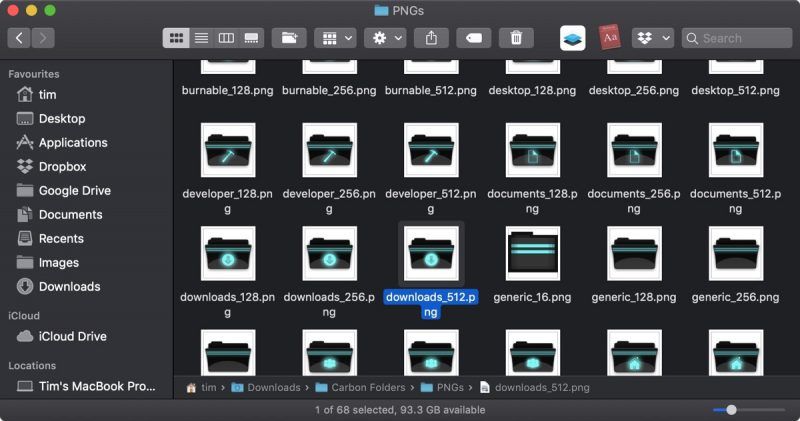Switch to gallery view mode
Screen dimensions: 800x421
251,38
